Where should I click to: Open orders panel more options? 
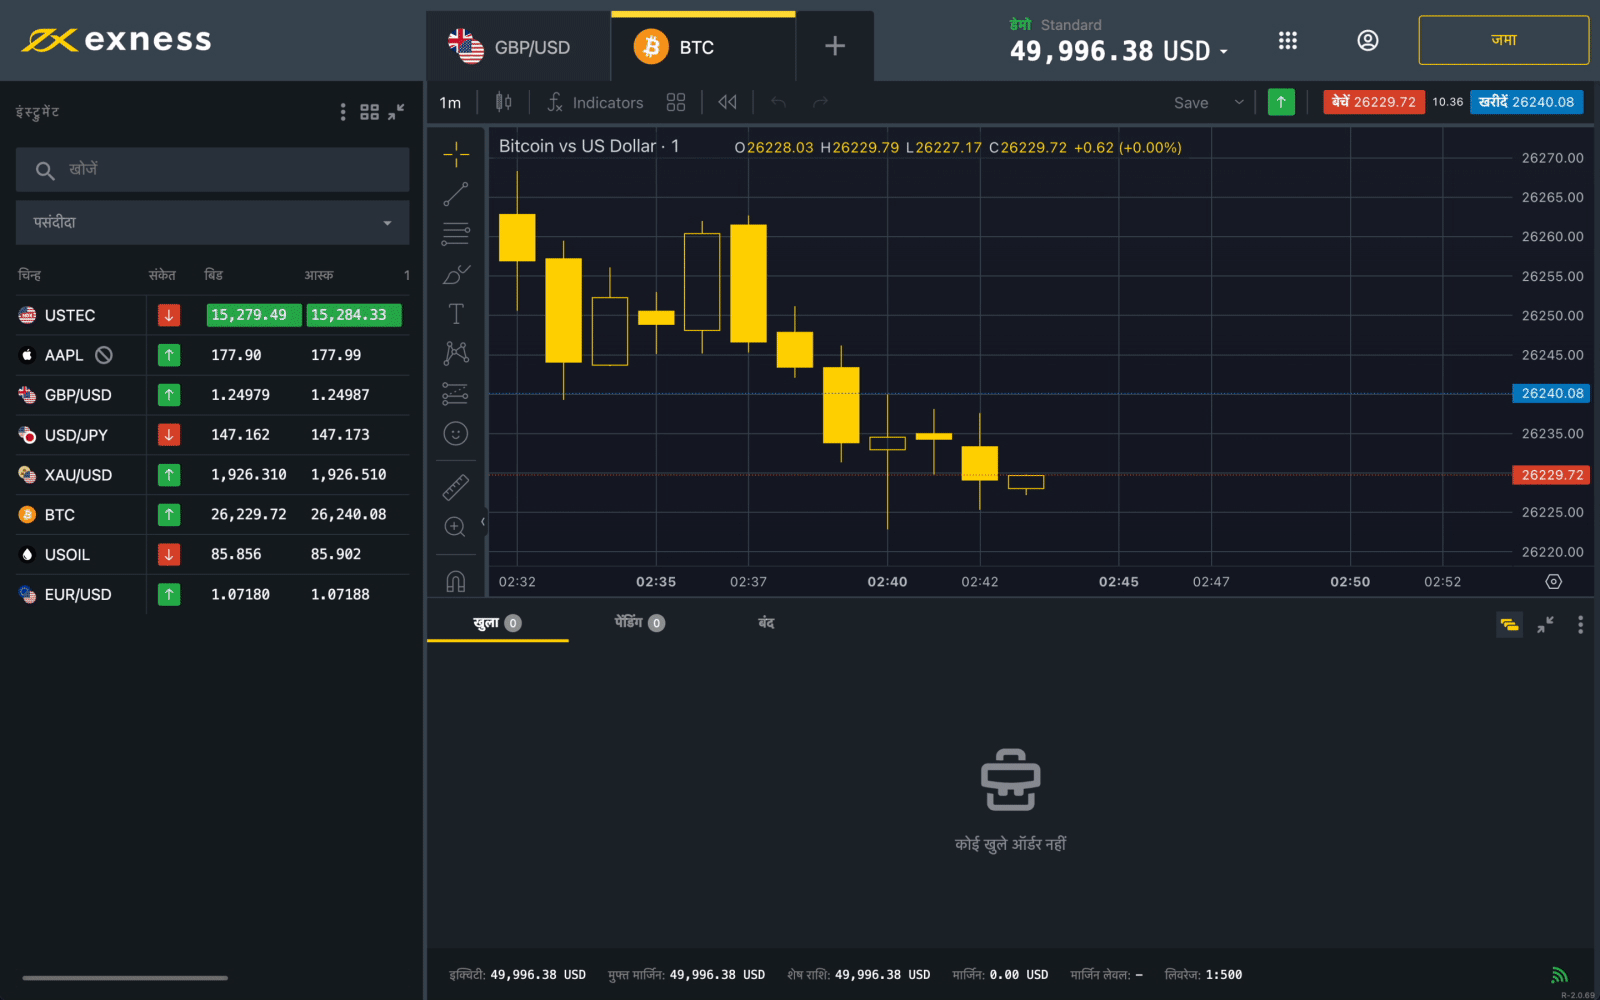1580,624
